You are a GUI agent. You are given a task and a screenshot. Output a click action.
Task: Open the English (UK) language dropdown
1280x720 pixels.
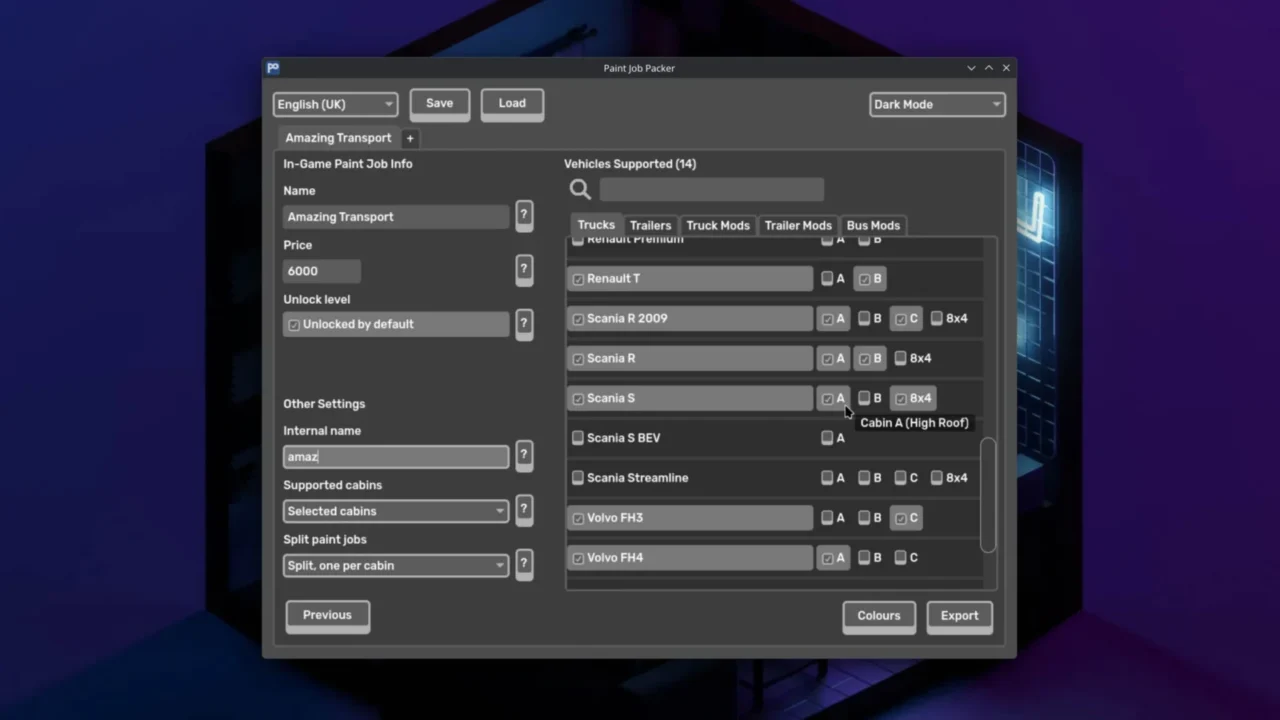click(335, 104)
